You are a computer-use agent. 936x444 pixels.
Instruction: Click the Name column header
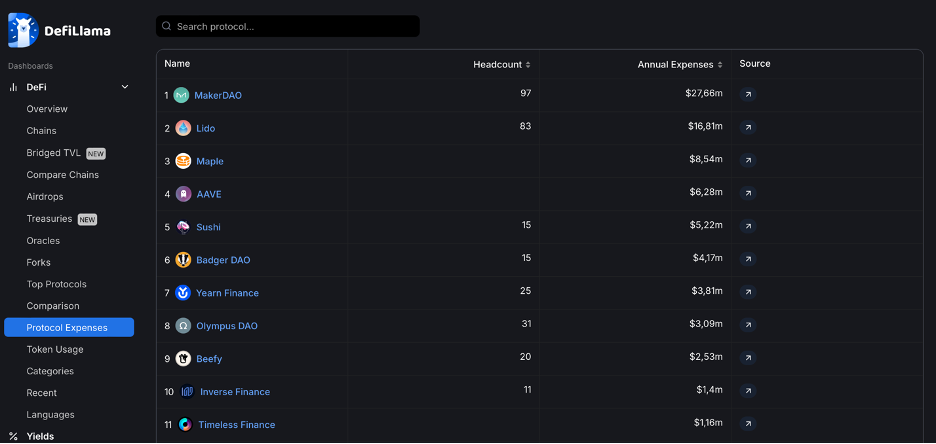pos(177,64)
